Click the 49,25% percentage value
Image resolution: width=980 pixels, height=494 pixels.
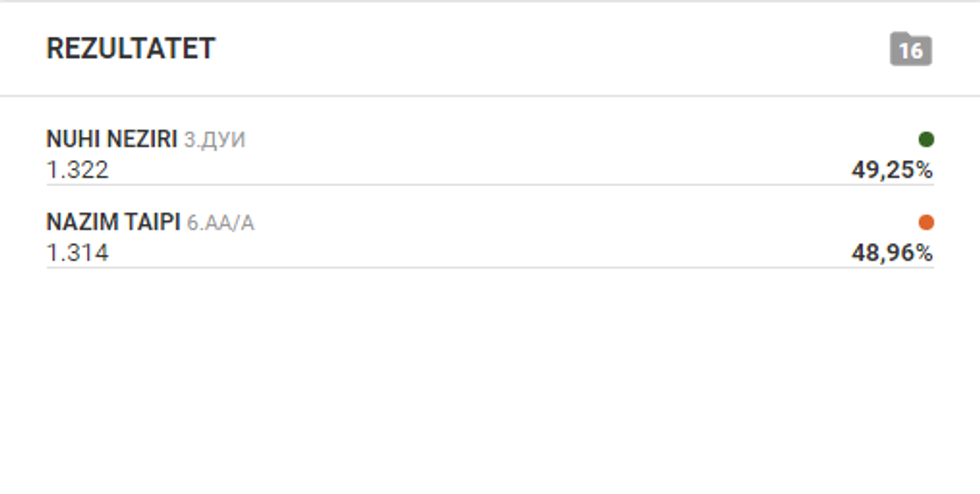pyautogui.click(x=891, y=170)
